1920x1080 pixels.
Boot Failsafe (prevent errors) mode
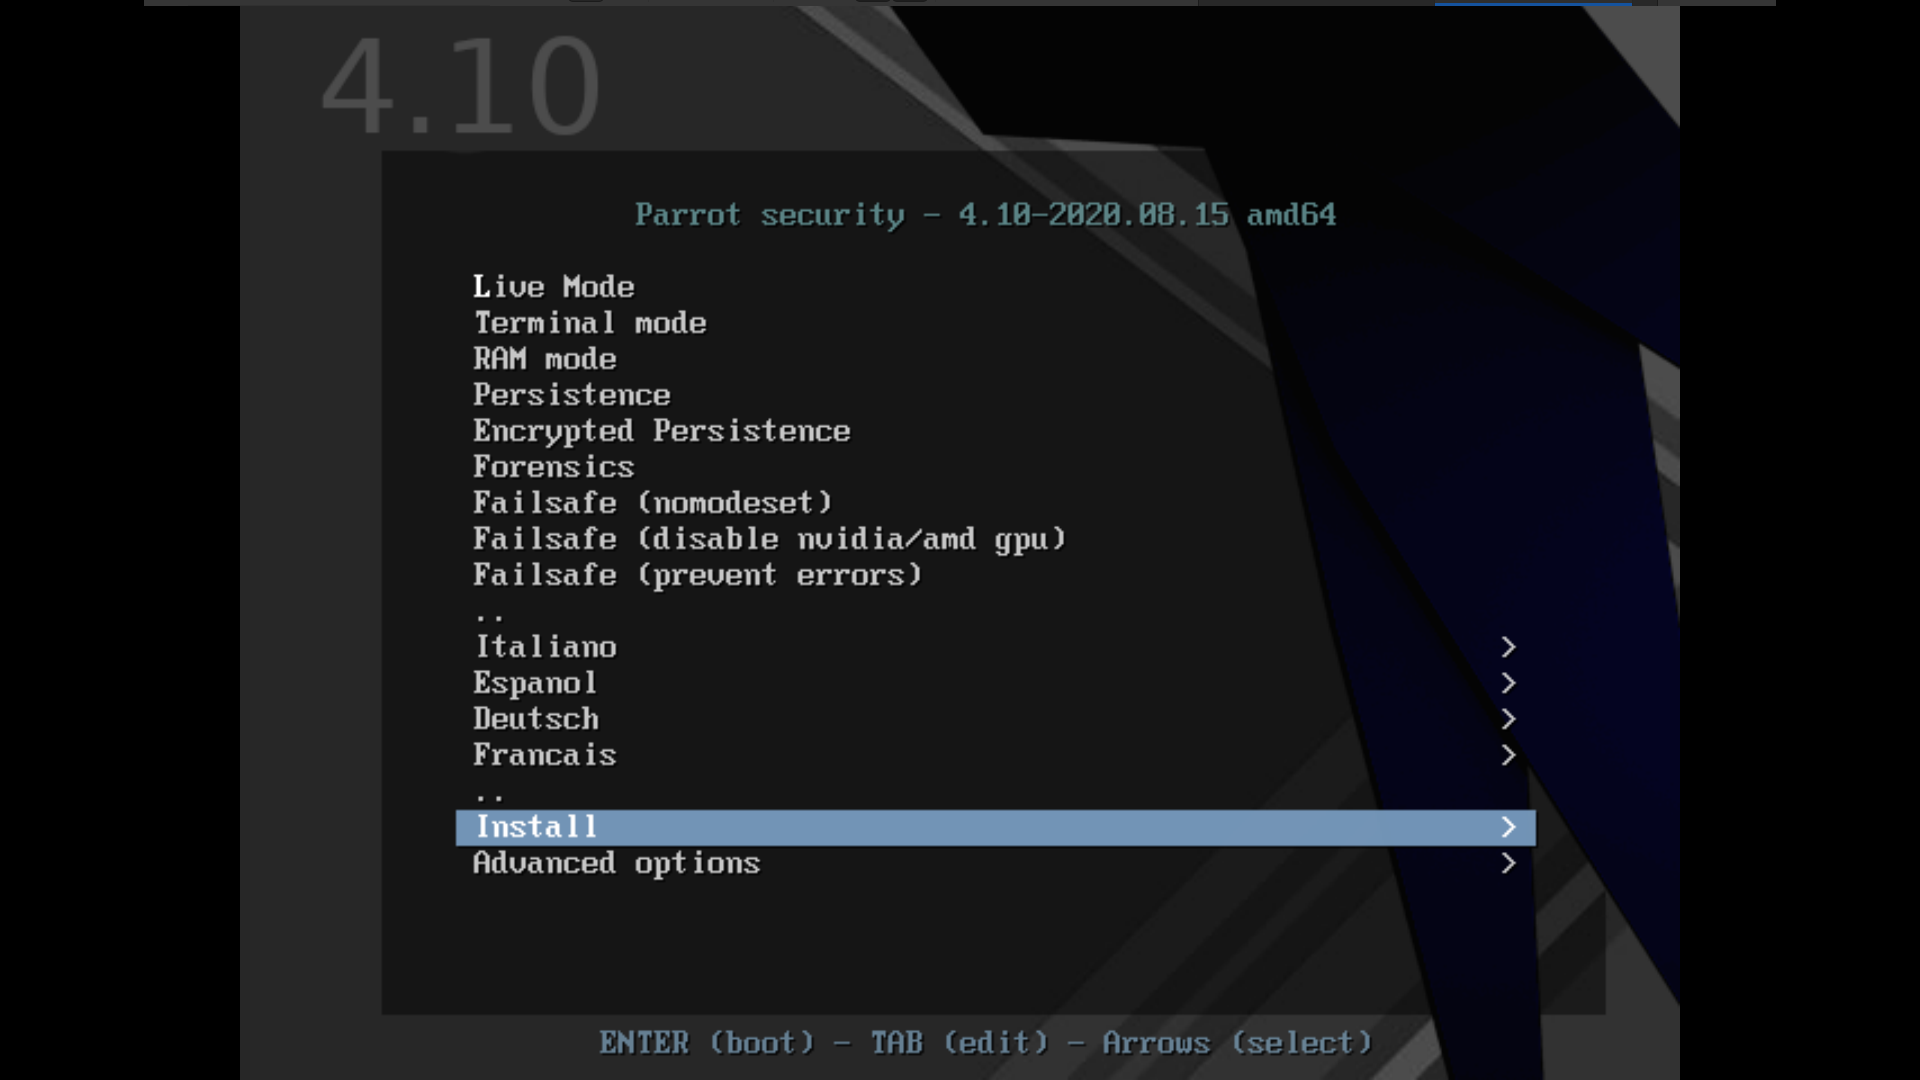point(697,575)
